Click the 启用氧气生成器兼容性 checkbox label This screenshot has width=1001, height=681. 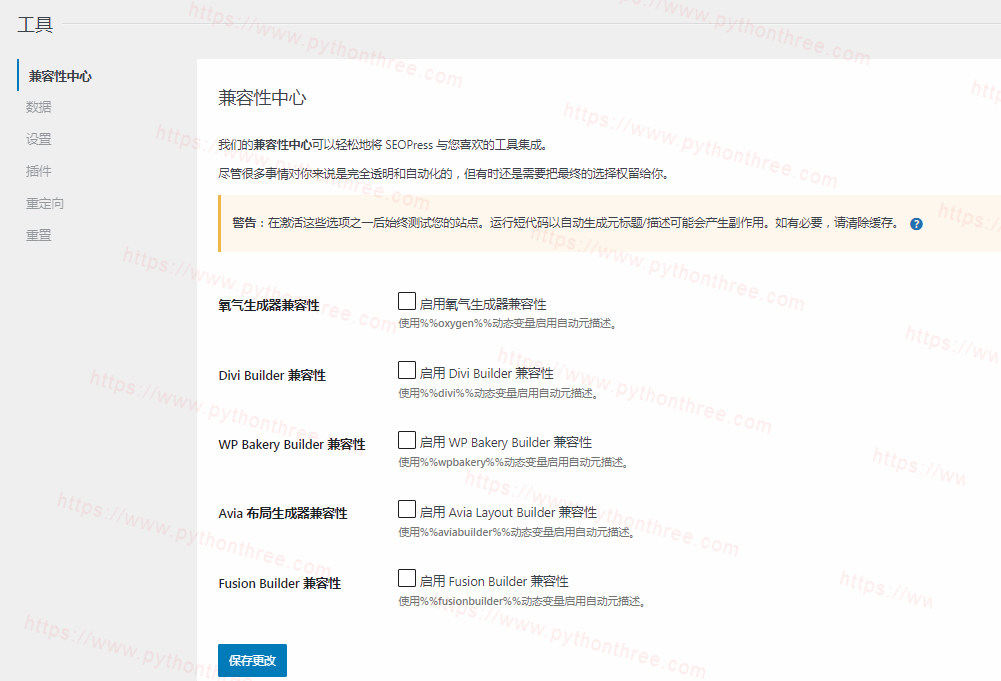click(483, 304)
